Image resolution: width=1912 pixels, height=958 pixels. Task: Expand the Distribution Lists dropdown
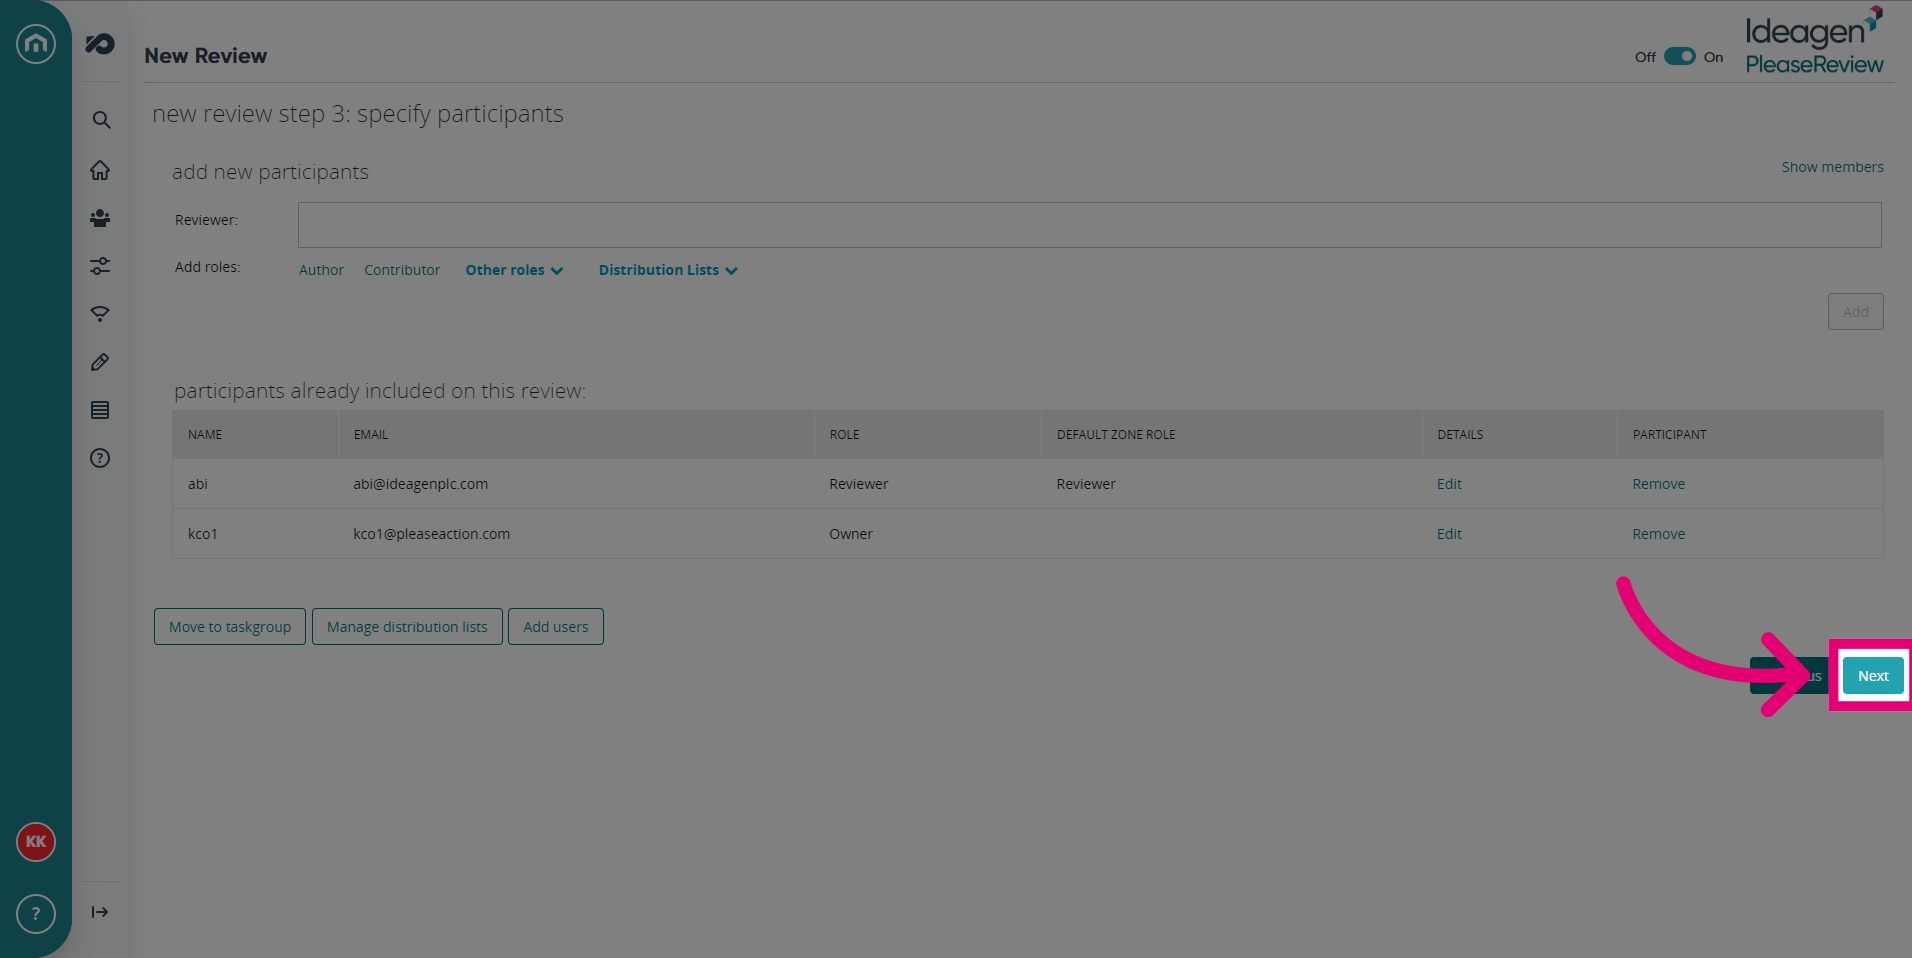pos(668,270)
